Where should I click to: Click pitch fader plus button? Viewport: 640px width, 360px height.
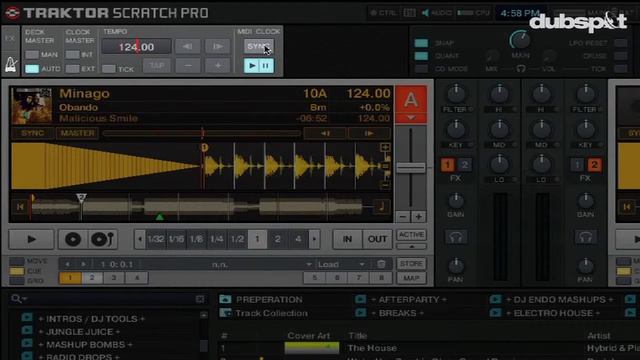tap(418, 217)
